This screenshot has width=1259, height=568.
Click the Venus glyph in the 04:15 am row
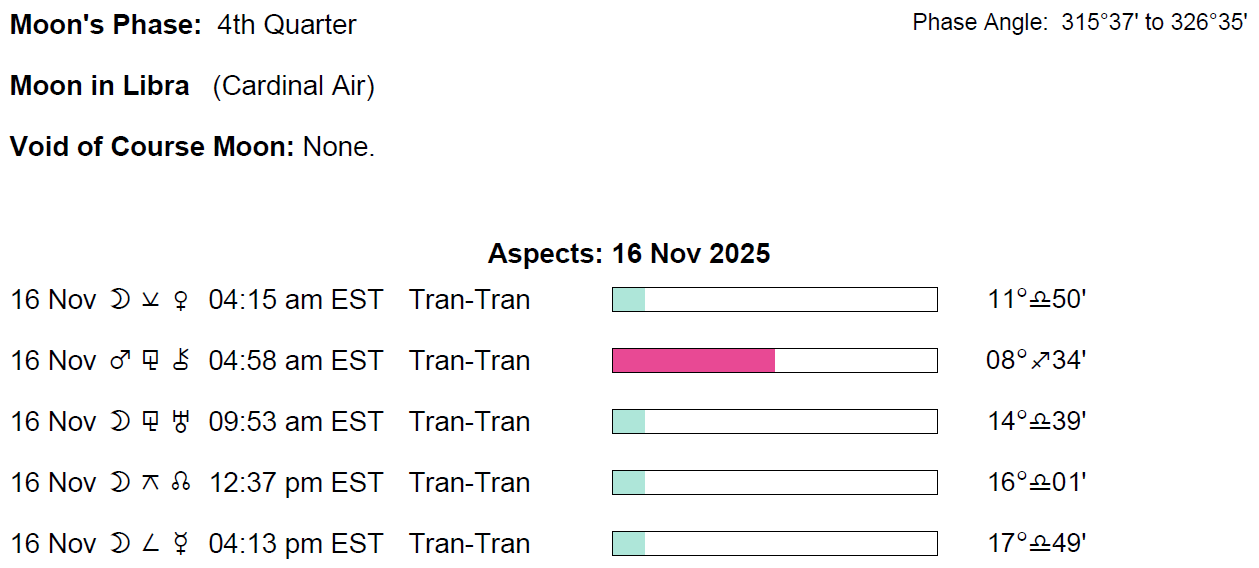181,300
